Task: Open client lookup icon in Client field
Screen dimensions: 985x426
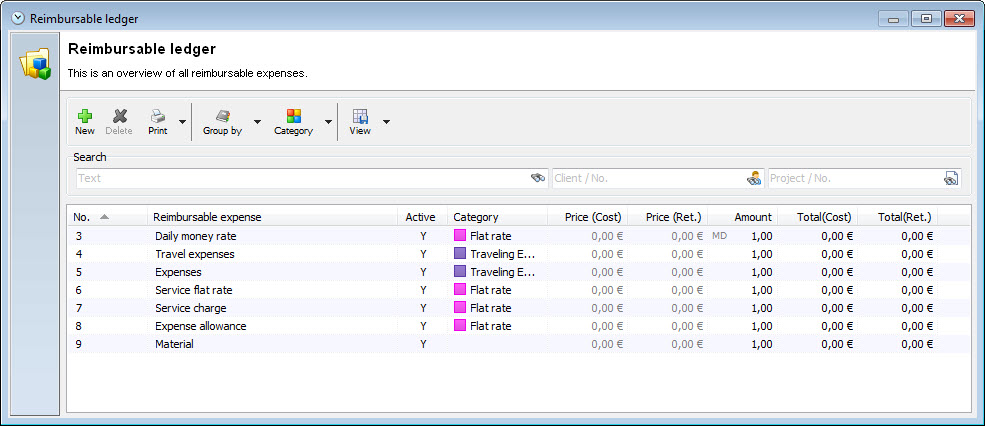Action: [x=754, y=178]
